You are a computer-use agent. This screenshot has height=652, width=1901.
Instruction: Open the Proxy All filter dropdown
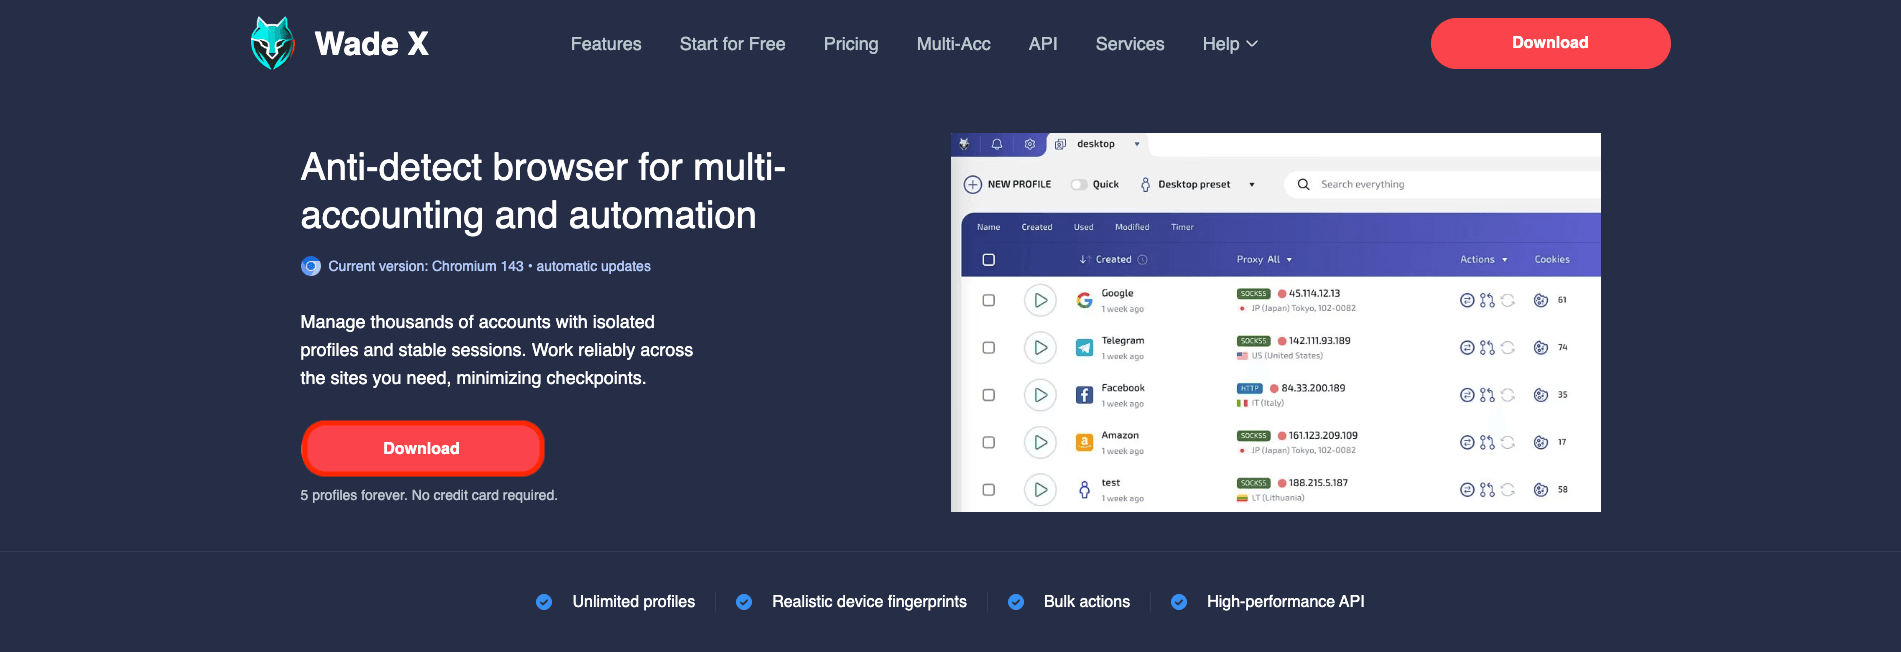pyautogui.click(x=1264, y=260)
